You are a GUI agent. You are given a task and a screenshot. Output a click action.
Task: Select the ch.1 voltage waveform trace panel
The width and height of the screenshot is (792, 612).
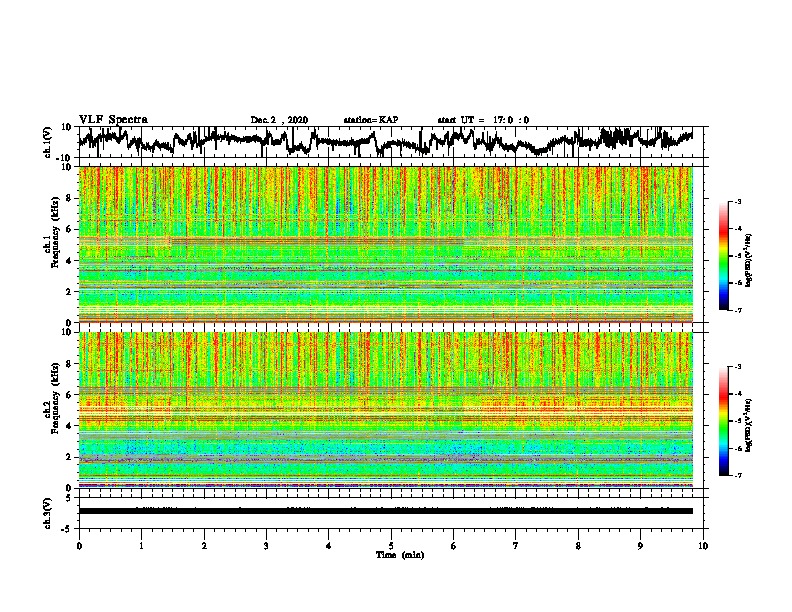coord(391,142)
